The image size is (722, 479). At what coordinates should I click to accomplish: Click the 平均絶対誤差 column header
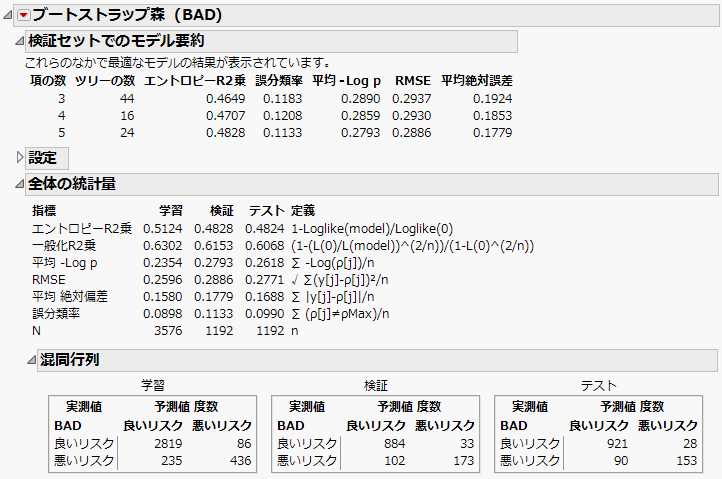(479, 80)
